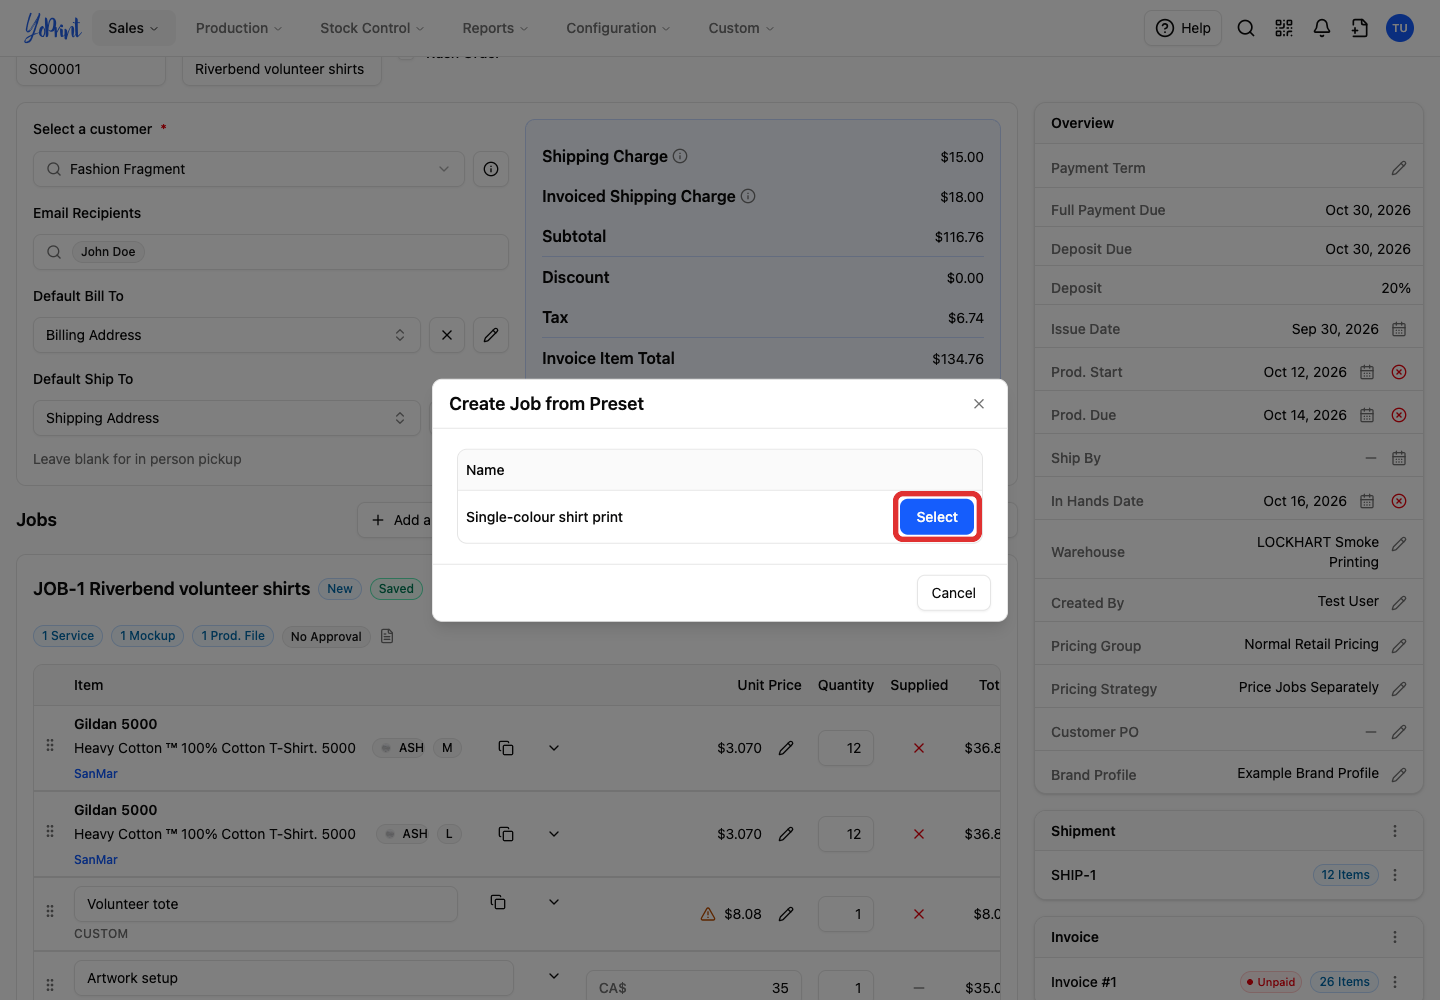The image size is (1440, 1000).
Task: Open Shipment section options menu
Action: (x=1395, y=831)
